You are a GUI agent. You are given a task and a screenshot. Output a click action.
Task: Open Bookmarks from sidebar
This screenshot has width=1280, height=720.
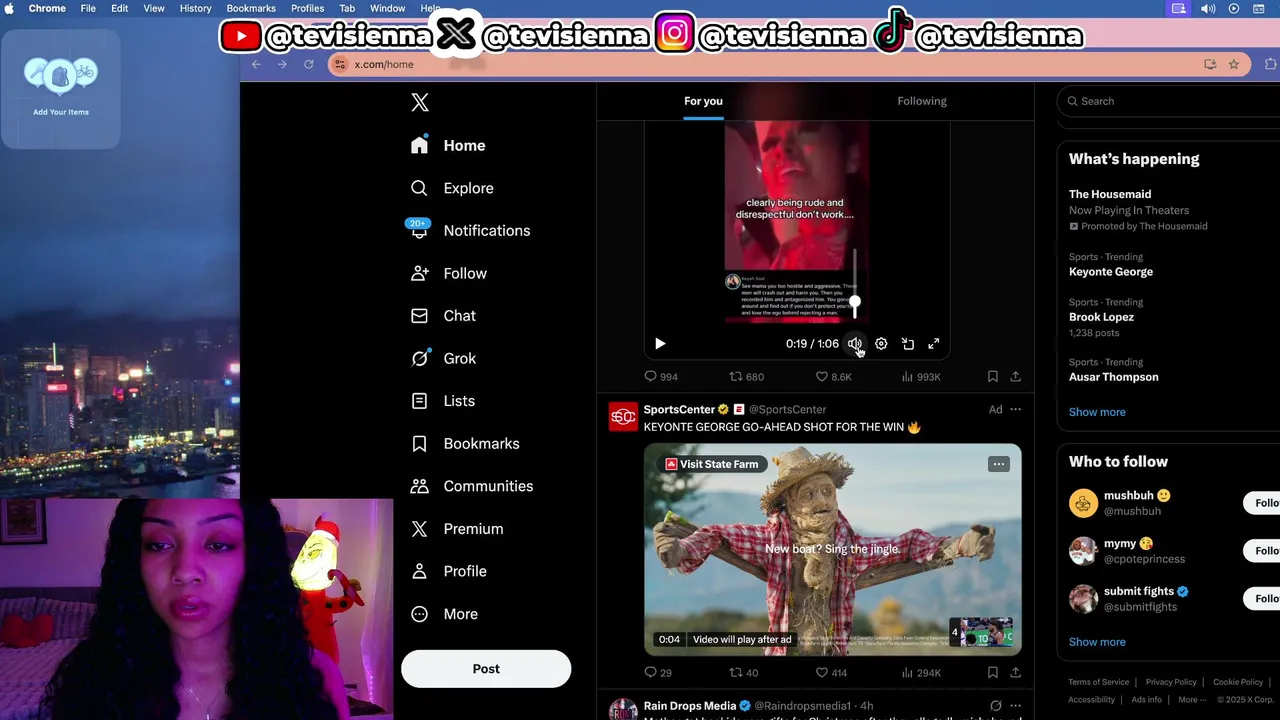465,443
